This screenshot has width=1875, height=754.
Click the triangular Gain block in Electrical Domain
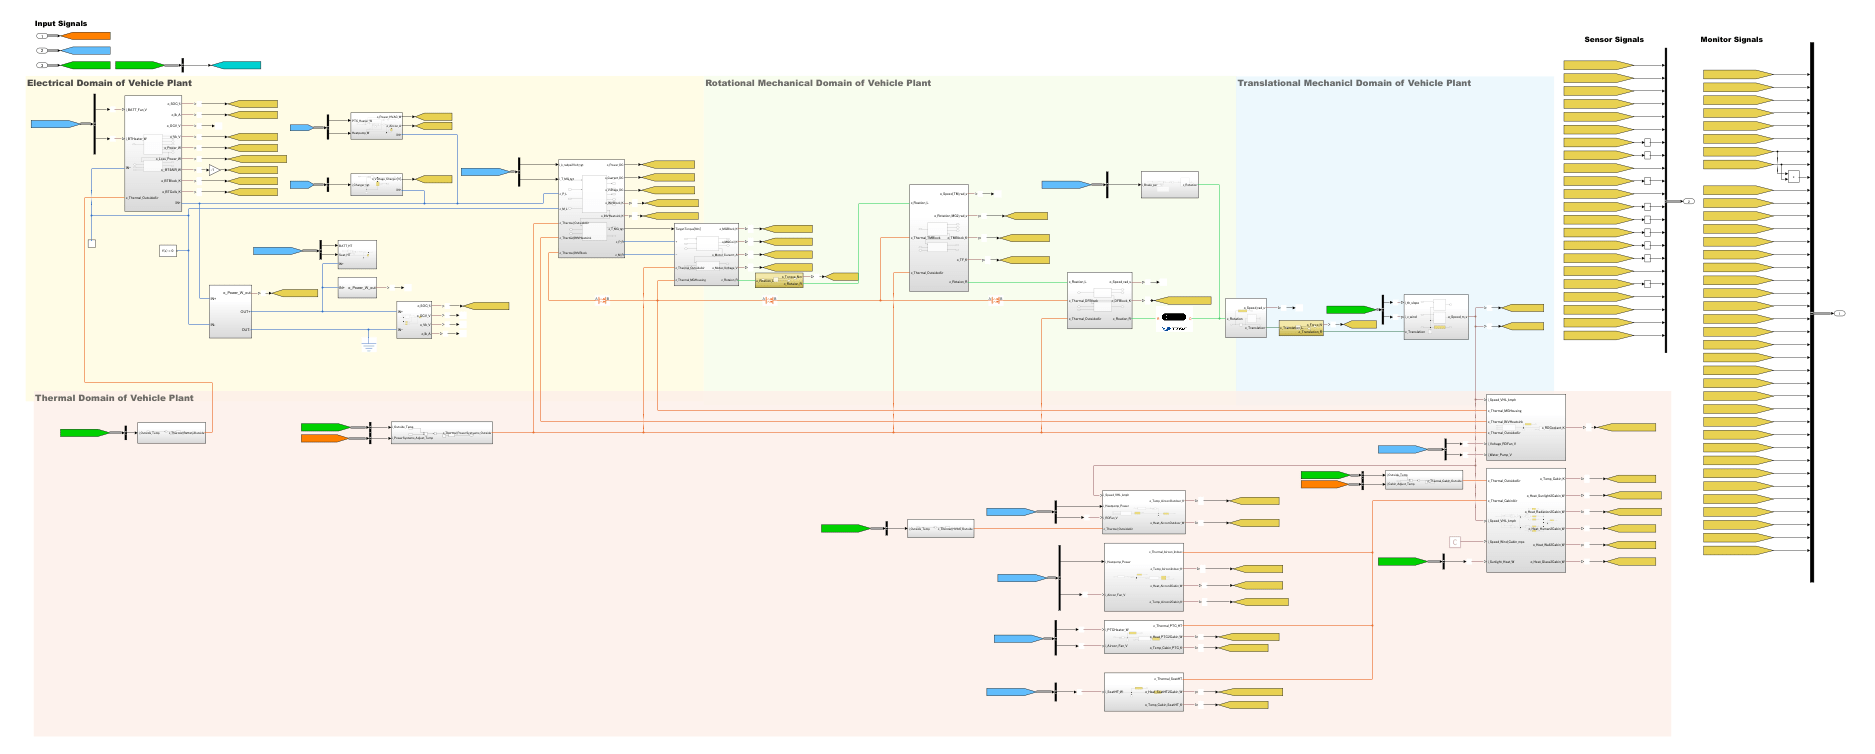(213, 170)
